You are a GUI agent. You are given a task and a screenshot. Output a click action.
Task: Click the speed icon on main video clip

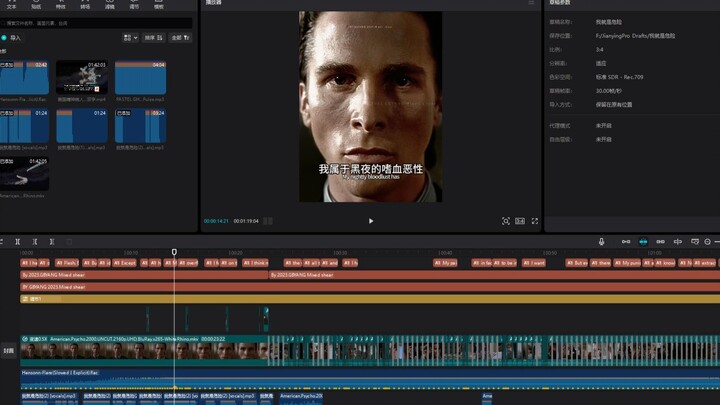pos(25,339)
